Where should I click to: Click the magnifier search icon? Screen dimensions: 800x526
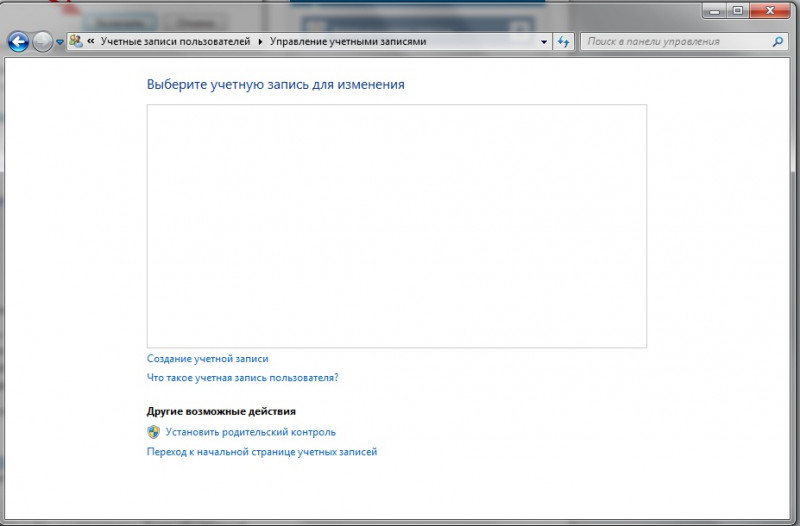click(x=778, y=42)
